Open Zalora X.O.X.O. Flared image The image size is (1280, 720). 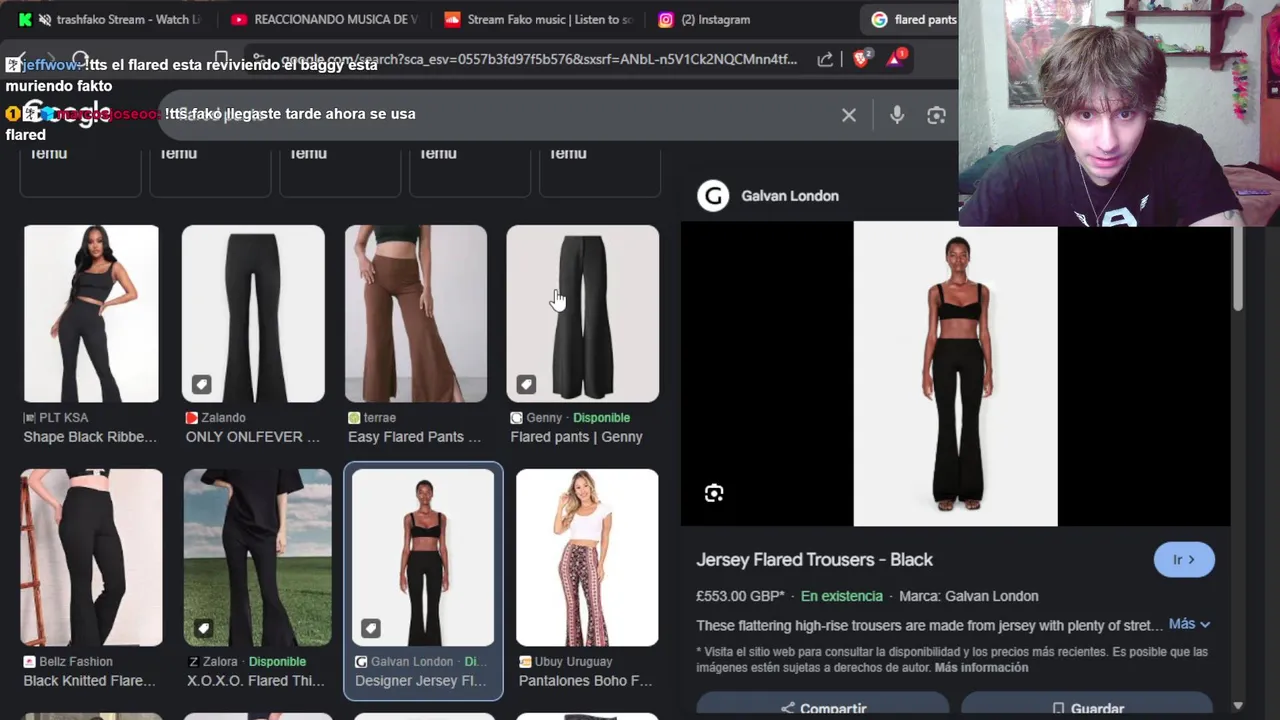tap(258, 558)
